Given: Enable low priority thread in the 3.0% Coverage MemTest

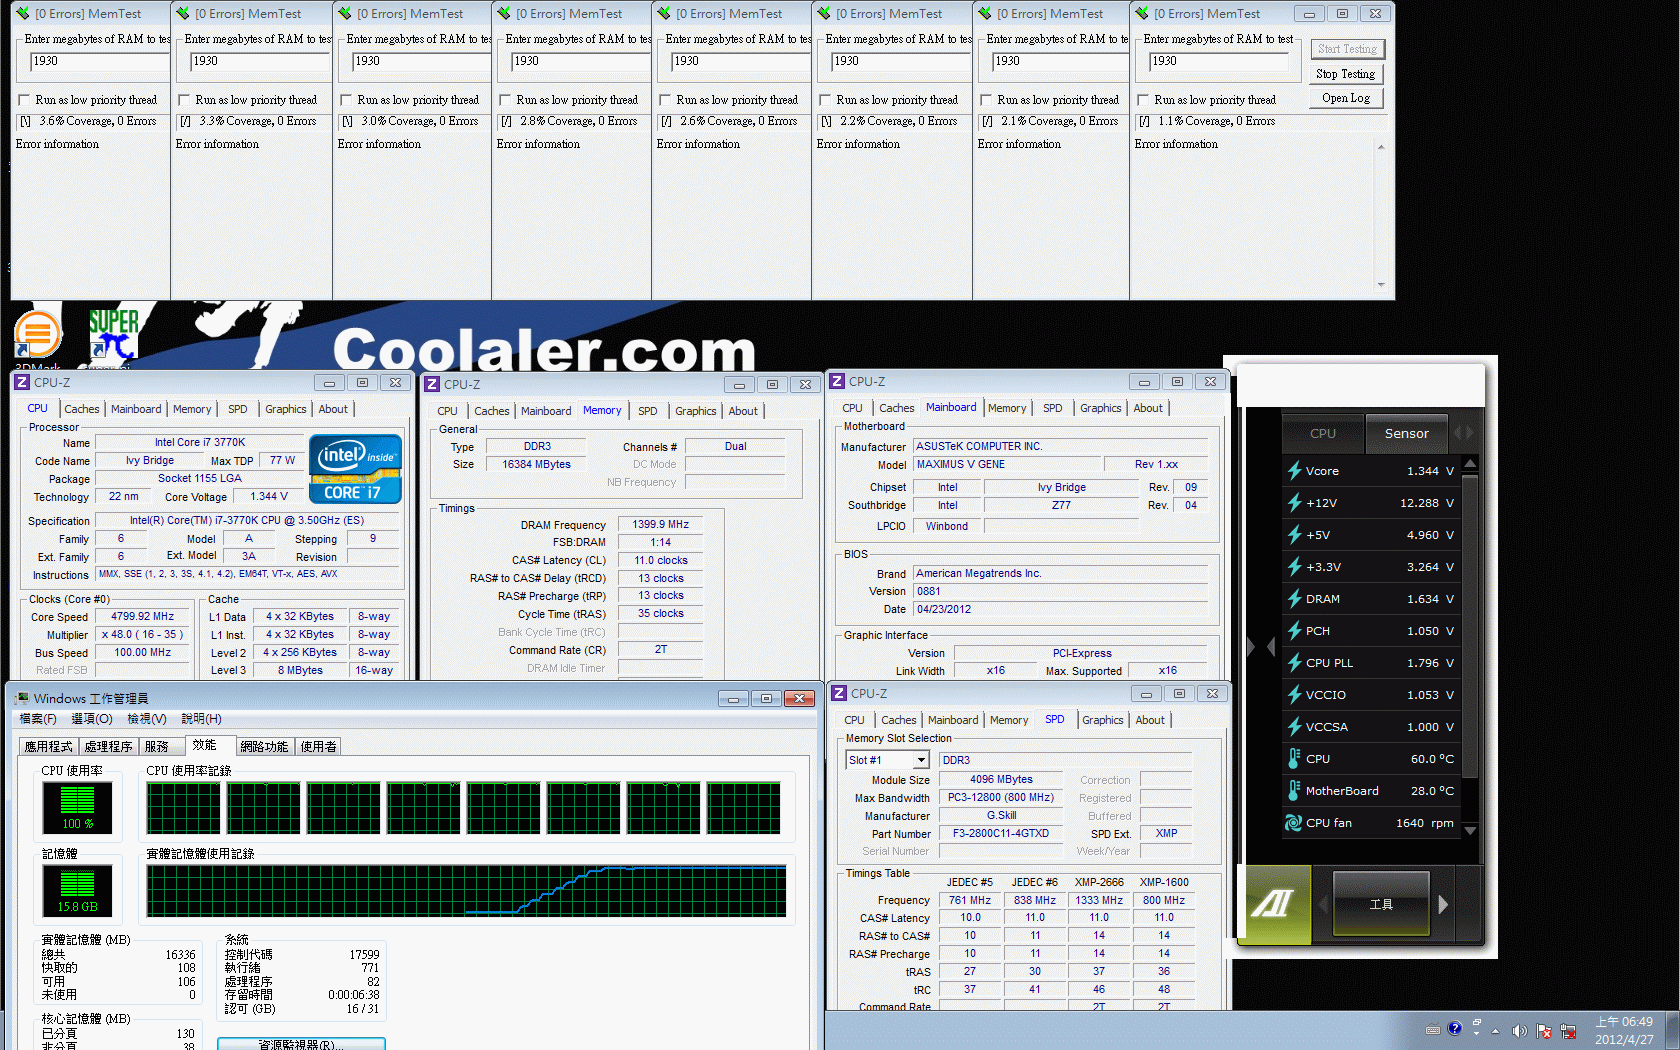Looking at the screenshot, I should 346,100.
